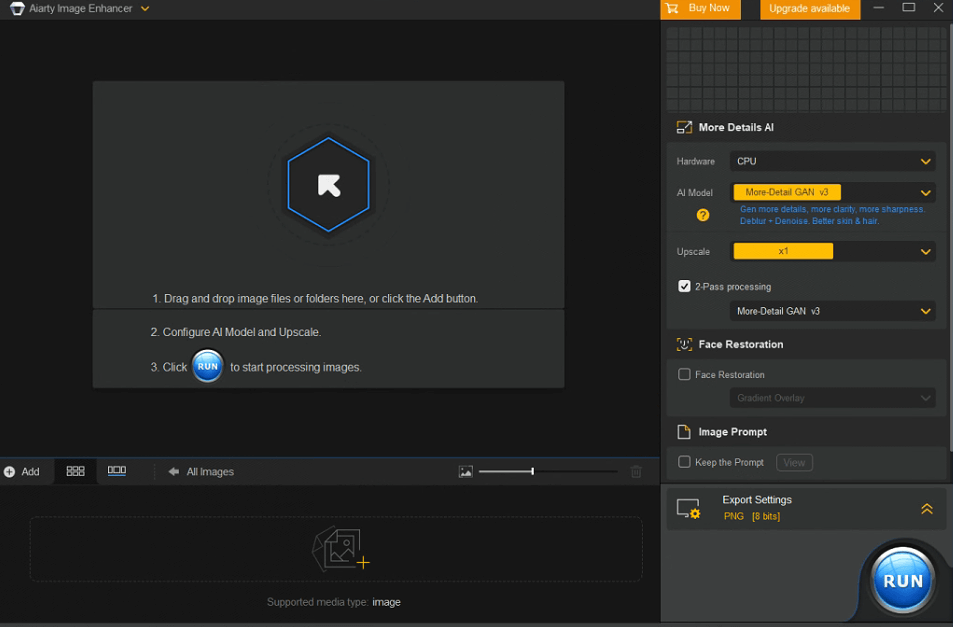The height and width of the screenshot is (627, 953).
Task: Click the thumbnail size image icon
Action: click(466, 472)
